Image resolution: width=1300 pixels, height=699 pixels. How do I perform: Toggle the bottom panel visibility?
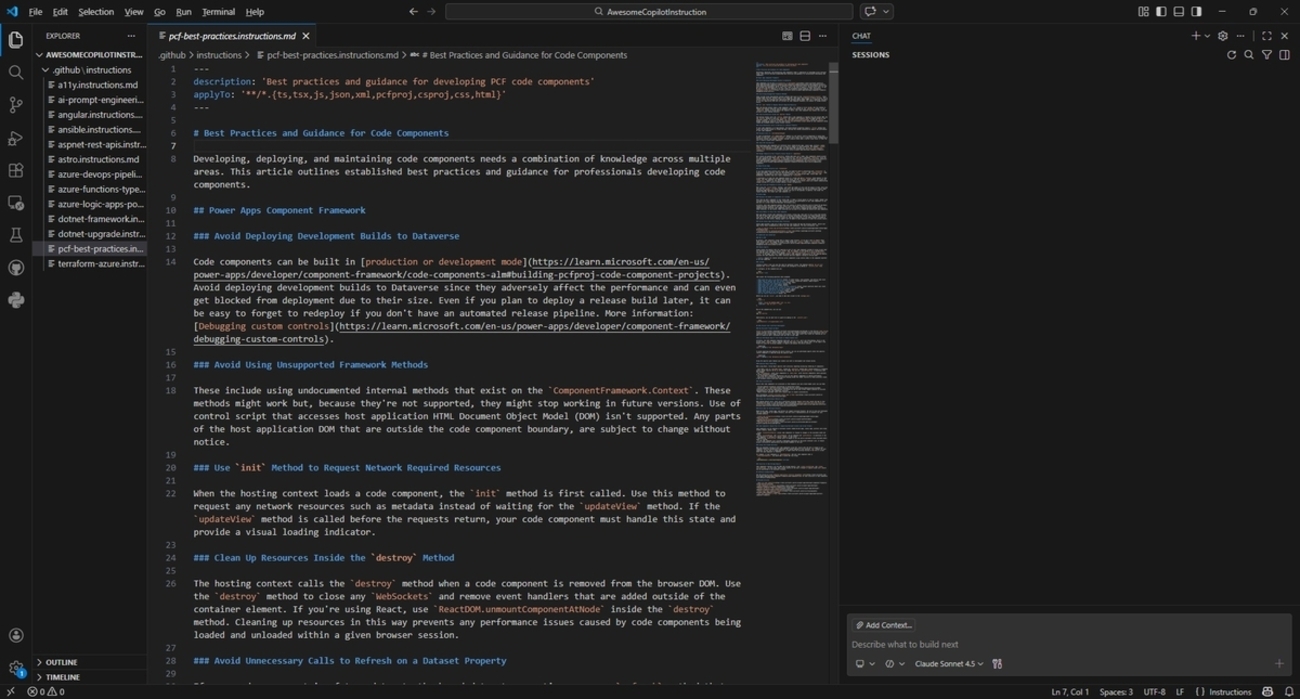pos(1179,12)
